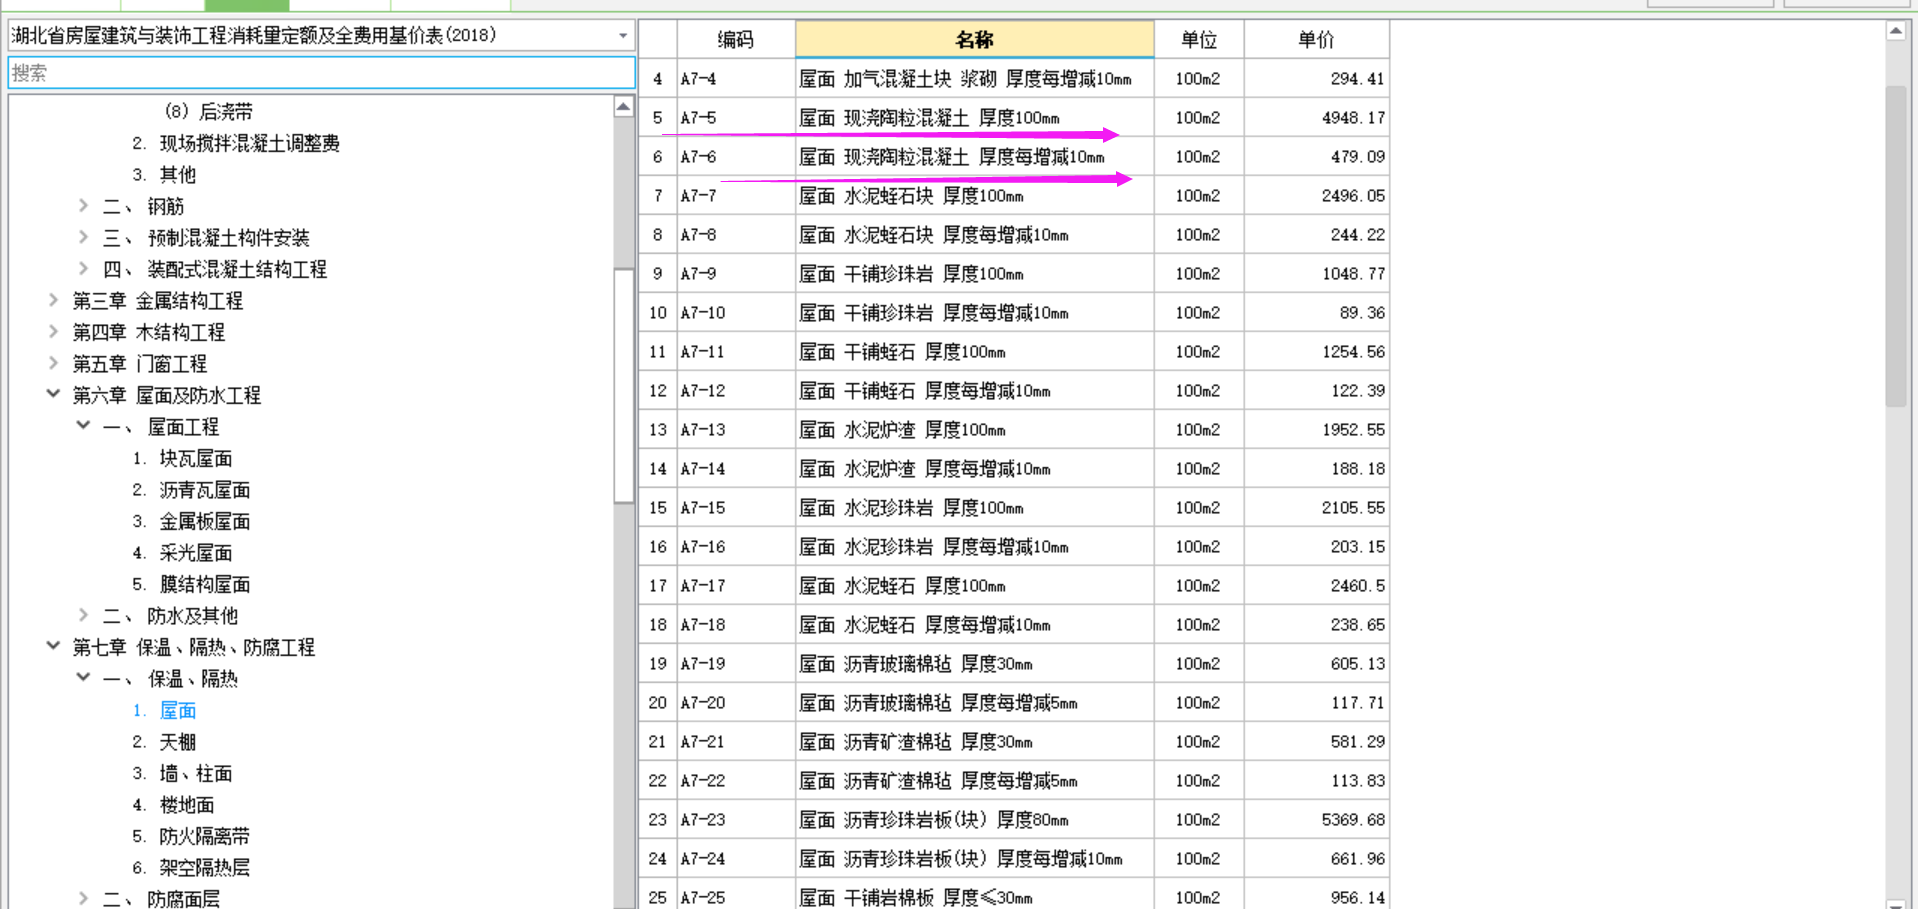1918x909 pixels.
Task: Click the table vertical scrollbar thumb
Action: tap(1895, 246)
